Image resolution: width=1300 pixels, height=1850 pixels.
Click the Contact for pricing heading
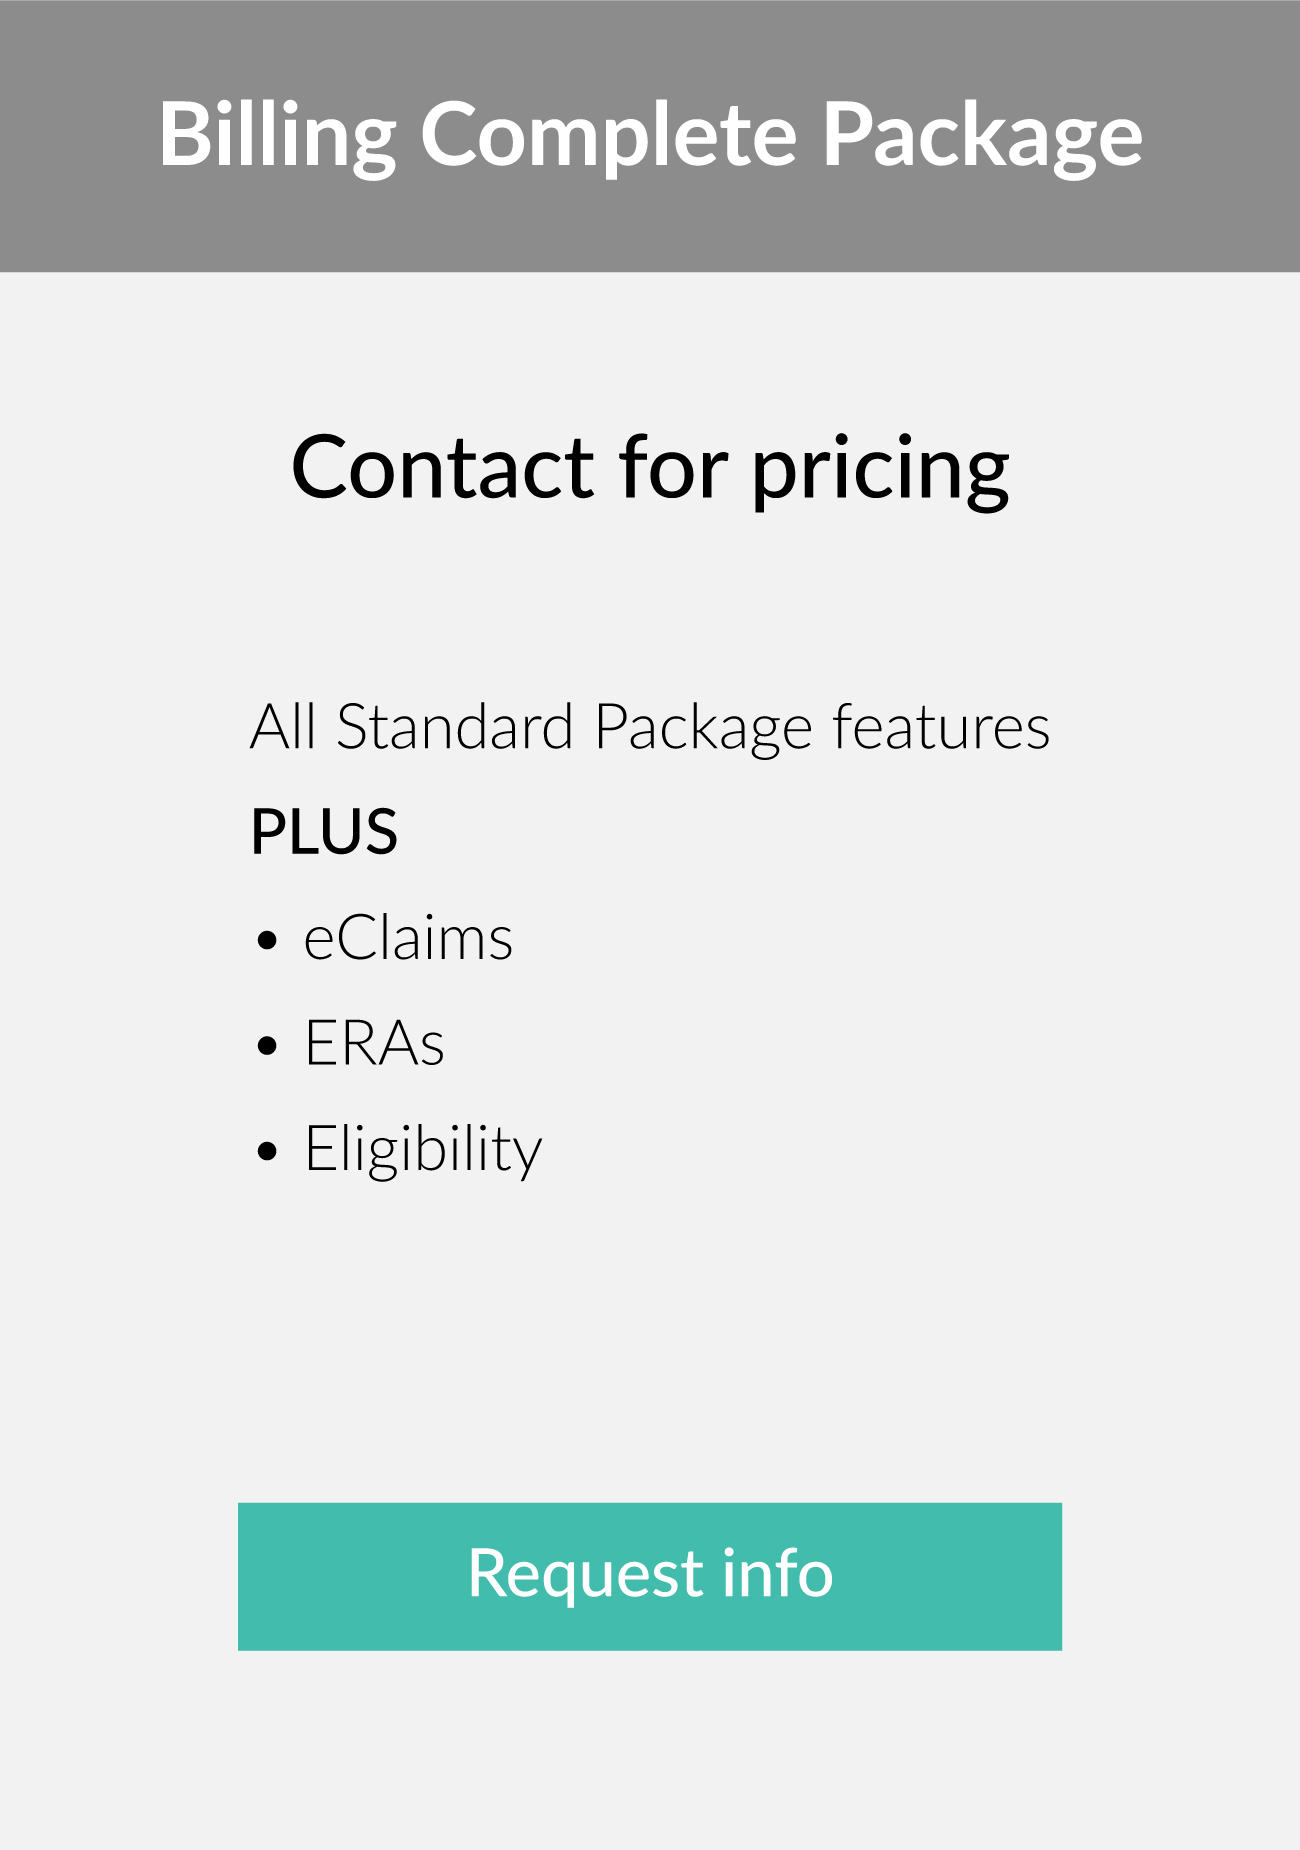[x=650, y=468]
